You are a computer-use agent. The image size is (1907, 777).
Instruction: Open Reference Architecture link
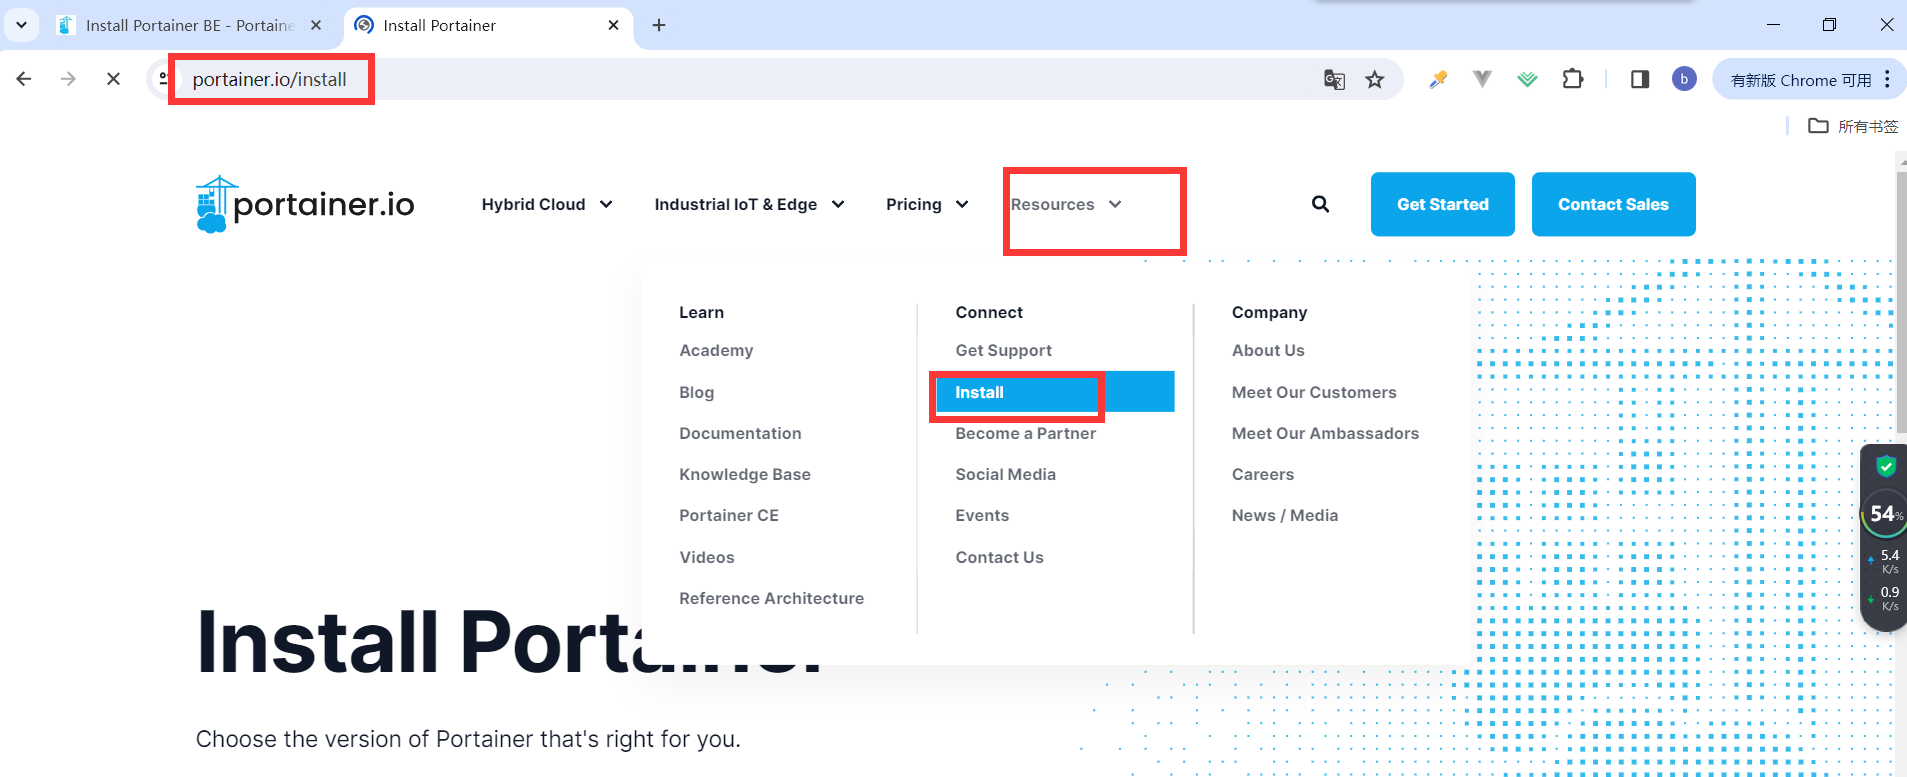[x=771, y=598]
